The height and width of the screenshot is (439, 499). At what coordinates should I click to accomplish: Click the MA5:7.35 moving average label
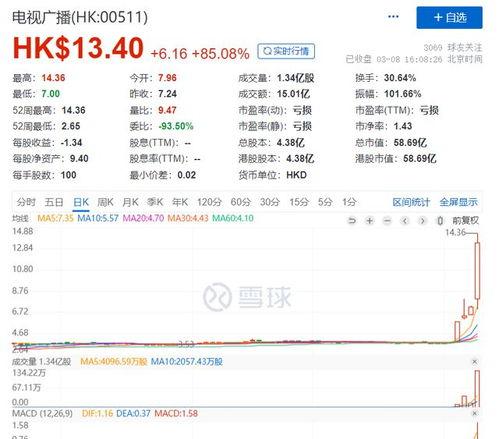[x=55, y=218]
